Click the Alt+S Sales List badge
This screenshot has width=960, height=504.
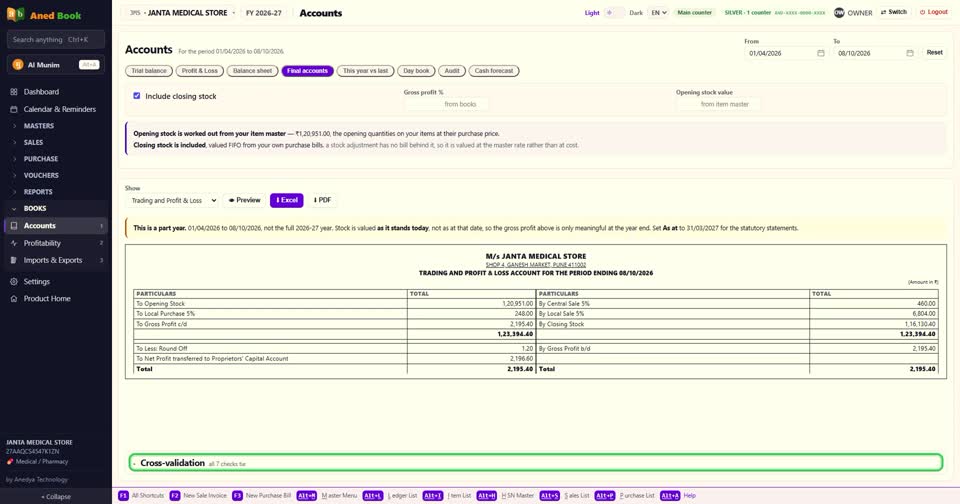(549, 495)
